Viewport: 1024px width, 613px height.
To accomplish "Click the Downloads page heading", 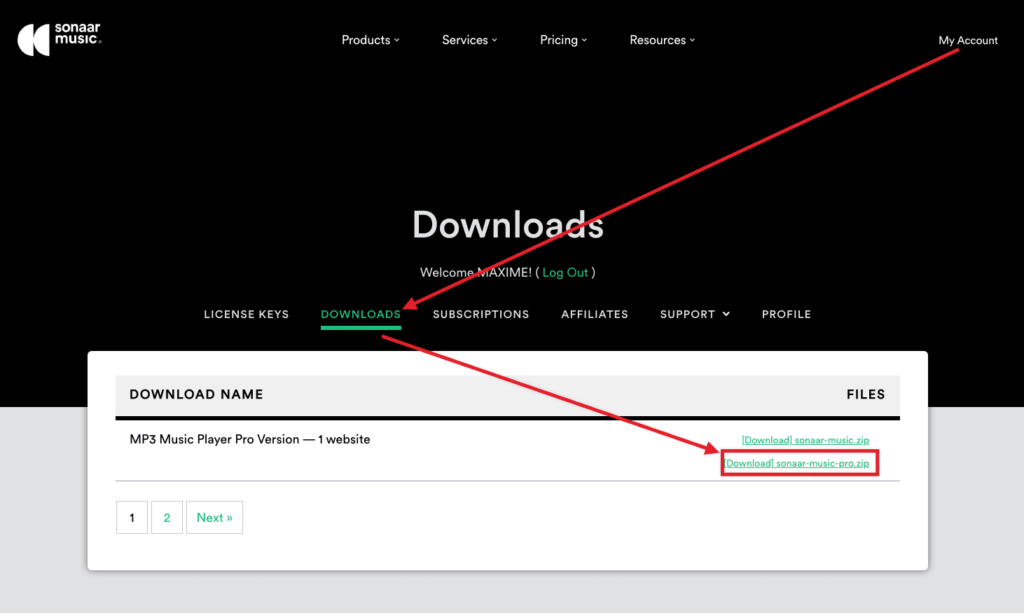I will point(508,225).
